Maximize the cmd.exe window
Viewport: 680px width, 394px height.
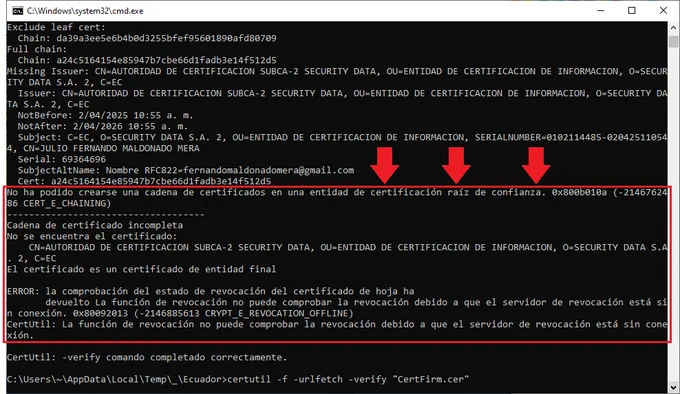point(632,10)
